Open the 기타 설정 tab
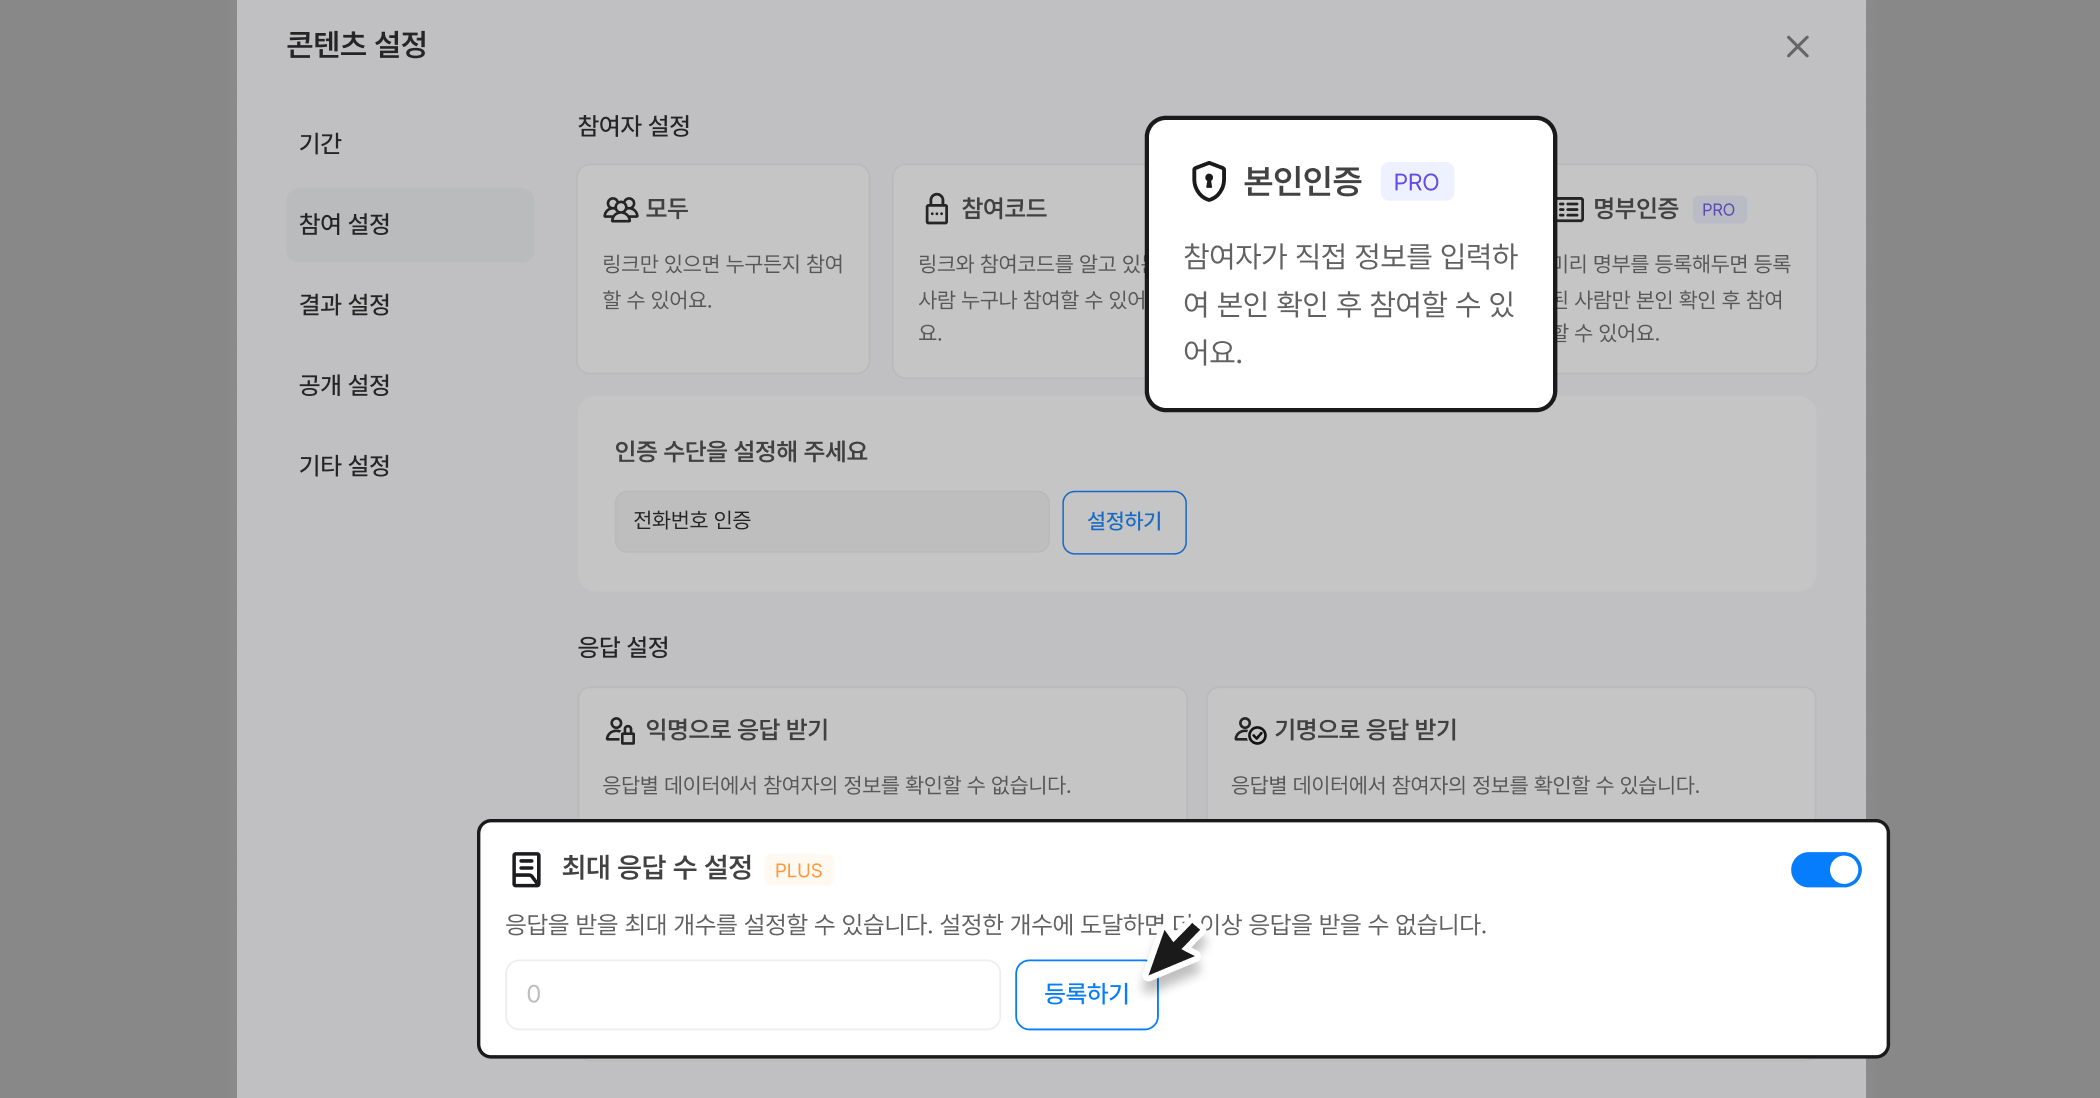This screenshot has height=1098, width=2100. click(x=344, y=465)
